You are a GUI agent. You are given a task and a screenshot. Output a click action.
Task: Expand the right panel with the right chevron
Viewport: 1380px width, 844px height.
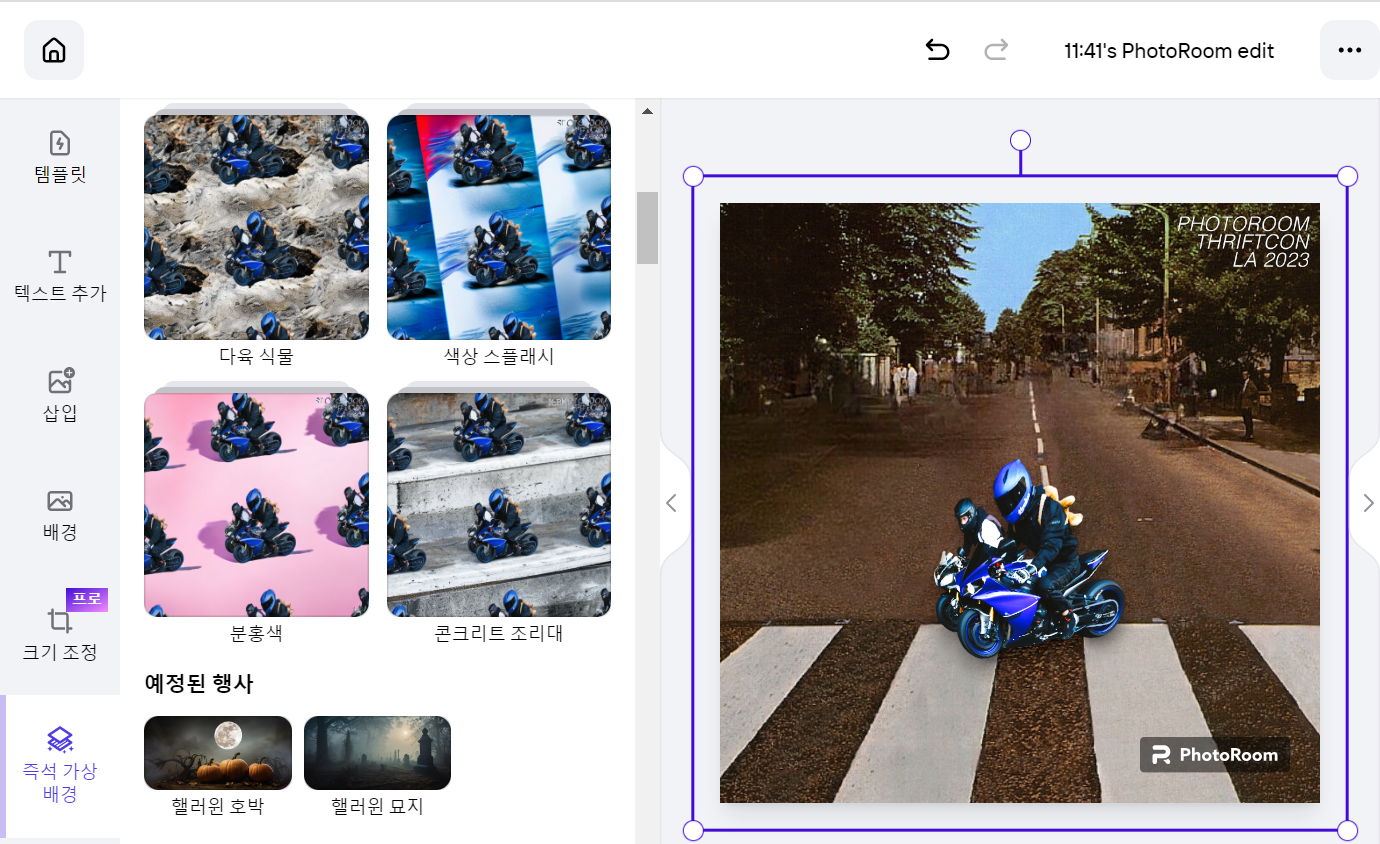1368,503
